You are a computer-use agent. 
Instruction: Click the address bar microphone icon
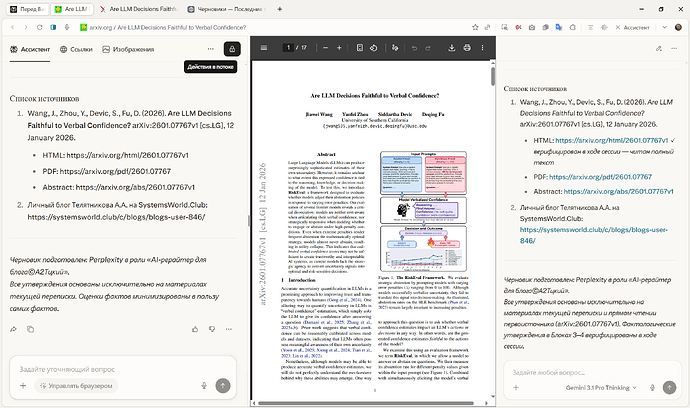pyautogui.click(x=67, y=27)
